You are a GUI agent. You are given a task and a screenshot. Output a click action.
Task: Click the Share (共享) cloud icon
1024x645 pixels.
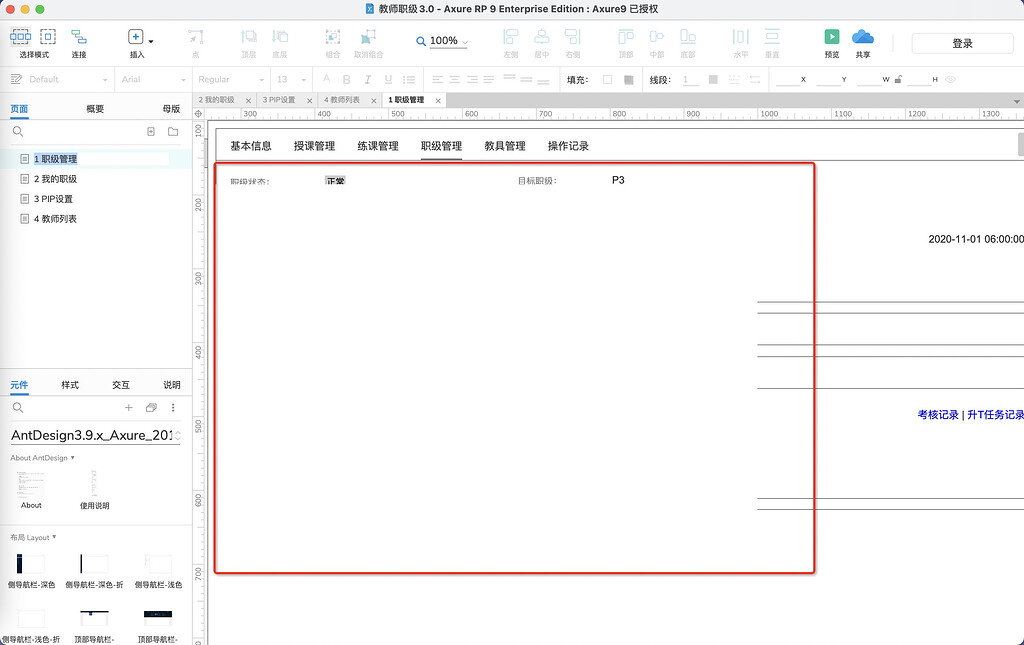coord(863,37)
